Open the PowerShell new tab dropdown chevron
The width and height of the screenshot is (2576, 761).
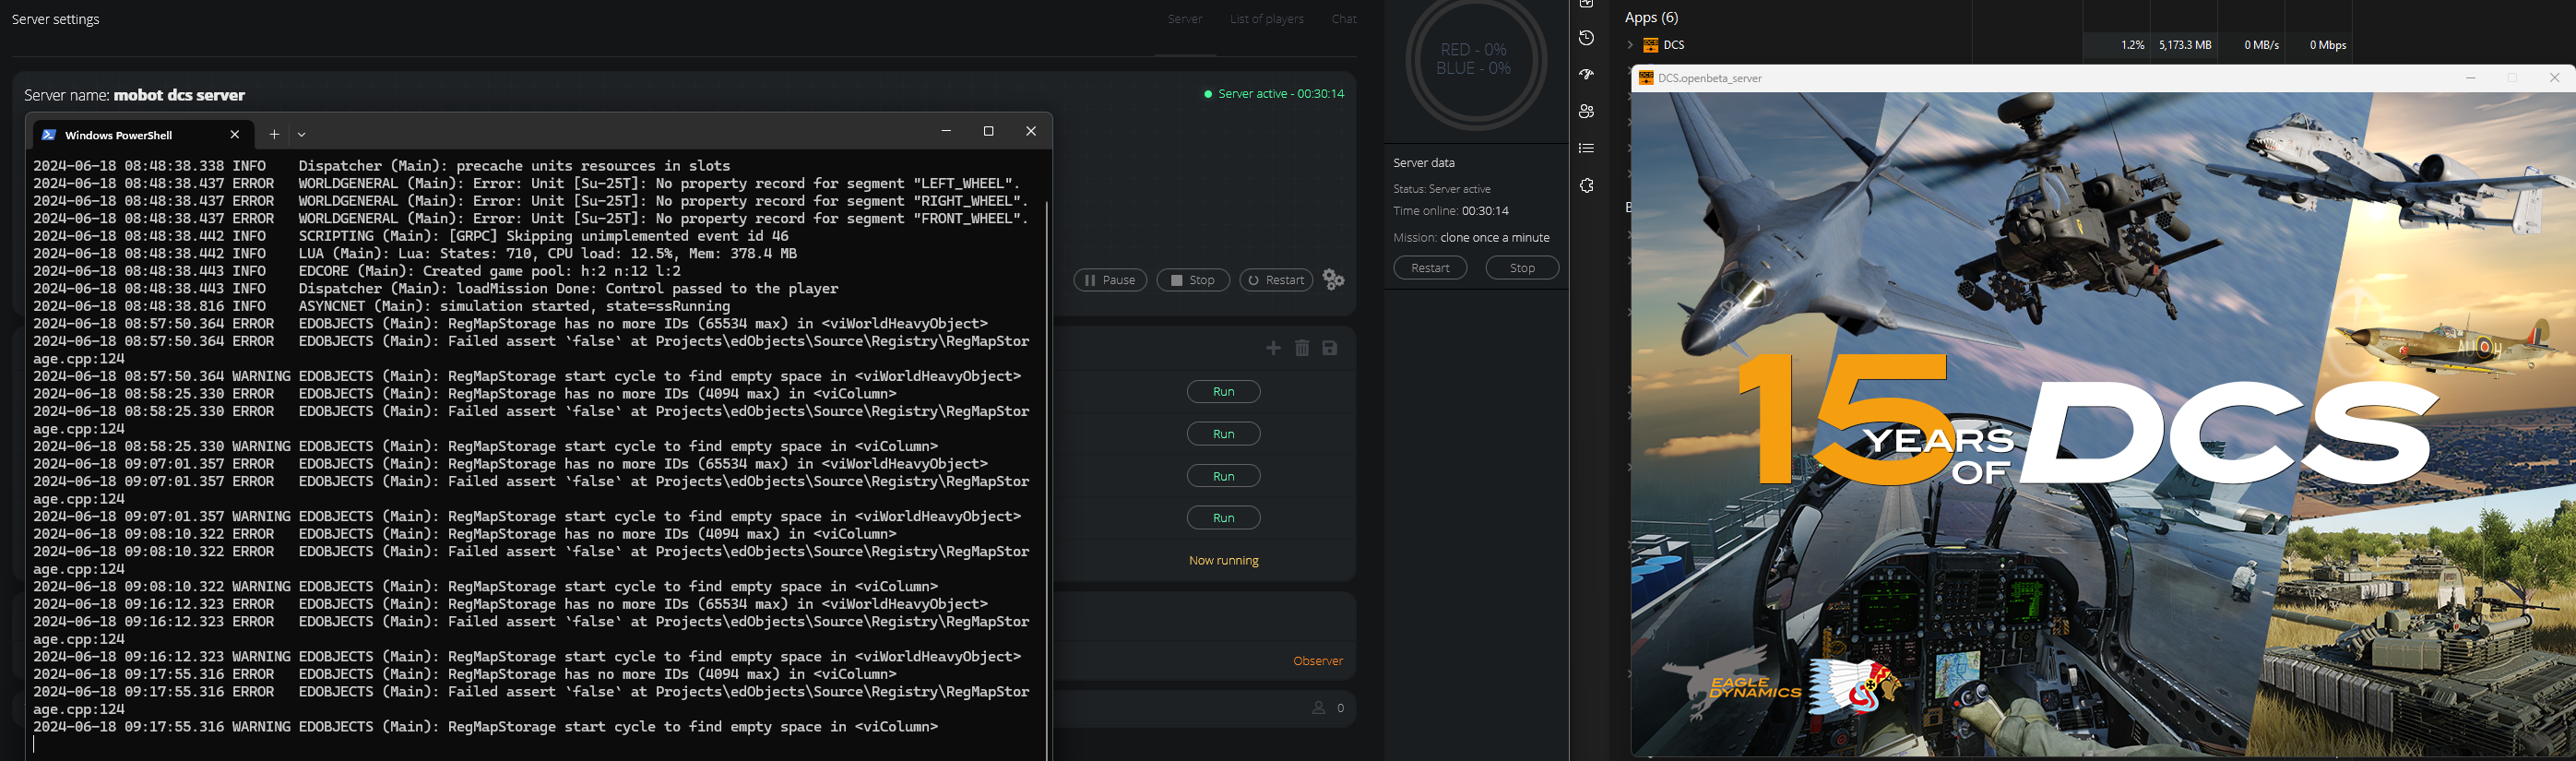tap(302, 134)
